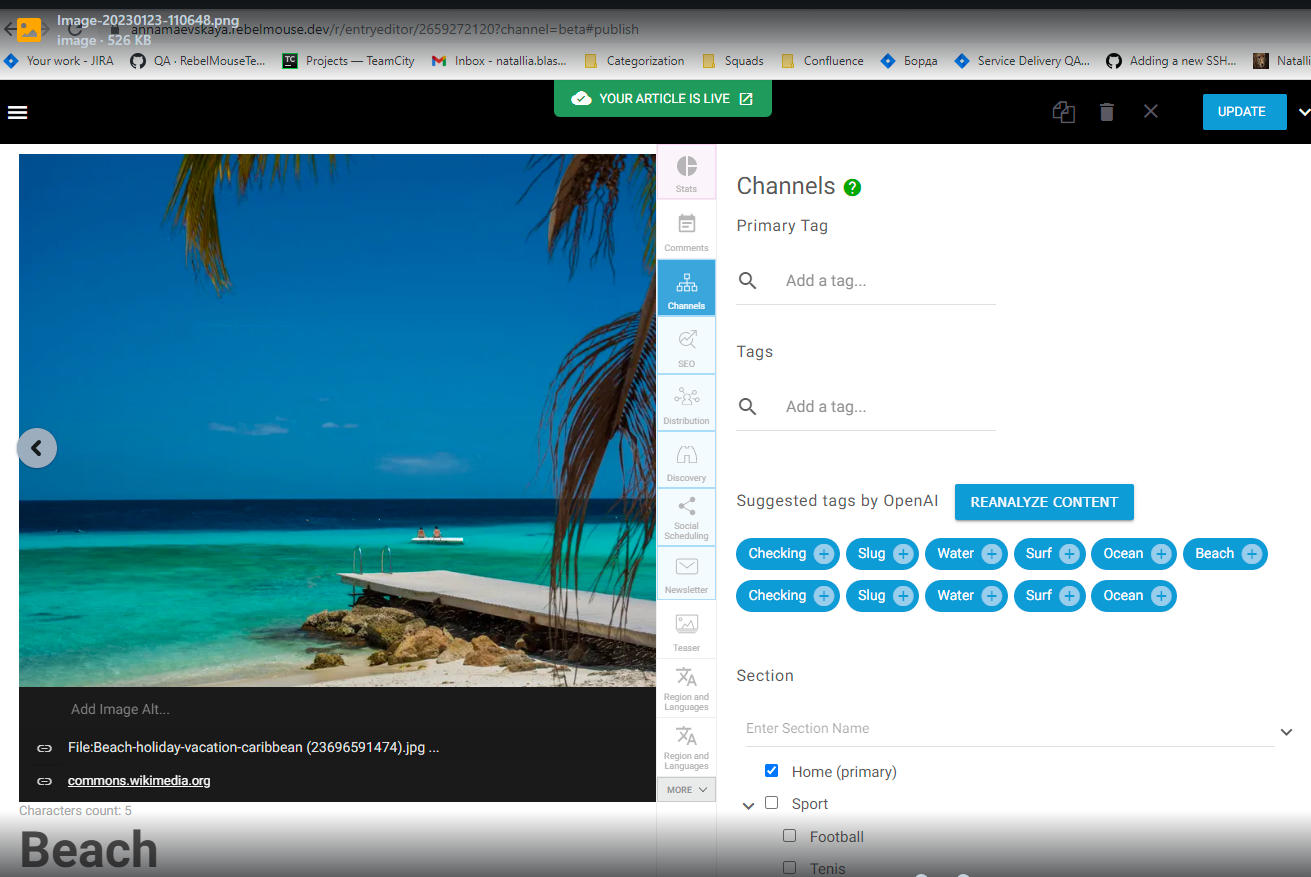Collapse the Sport section tree

pos(749,804)
